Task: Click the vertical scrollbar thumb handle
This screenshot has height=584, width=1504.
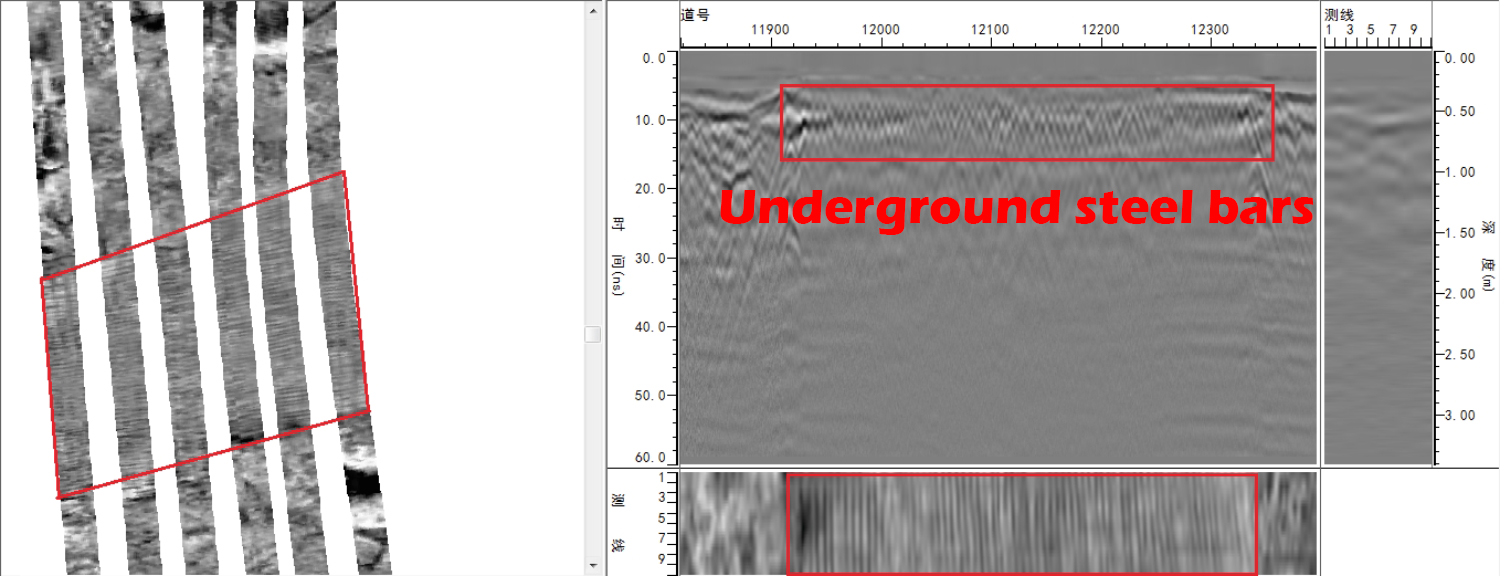Action: (593, 334)
